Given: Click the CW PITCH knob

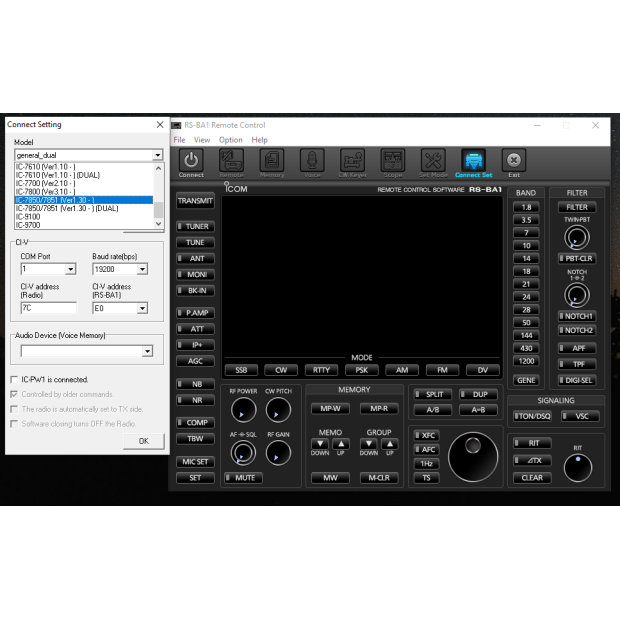Looking at the screenshot, I should 278,410.
